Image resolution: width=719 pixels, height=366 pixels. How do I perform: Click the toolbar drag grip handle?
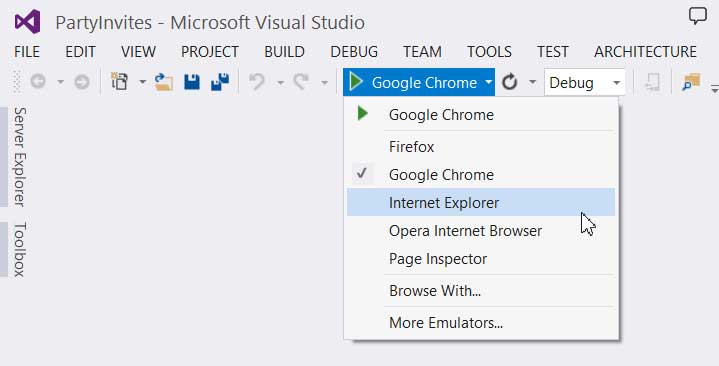click(x=17, y=82)
